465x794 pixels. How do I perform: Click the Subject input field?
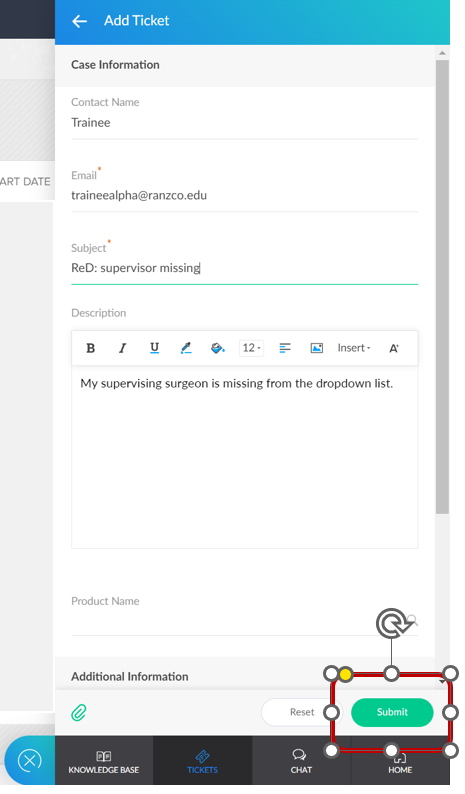(x=245, y=268)
